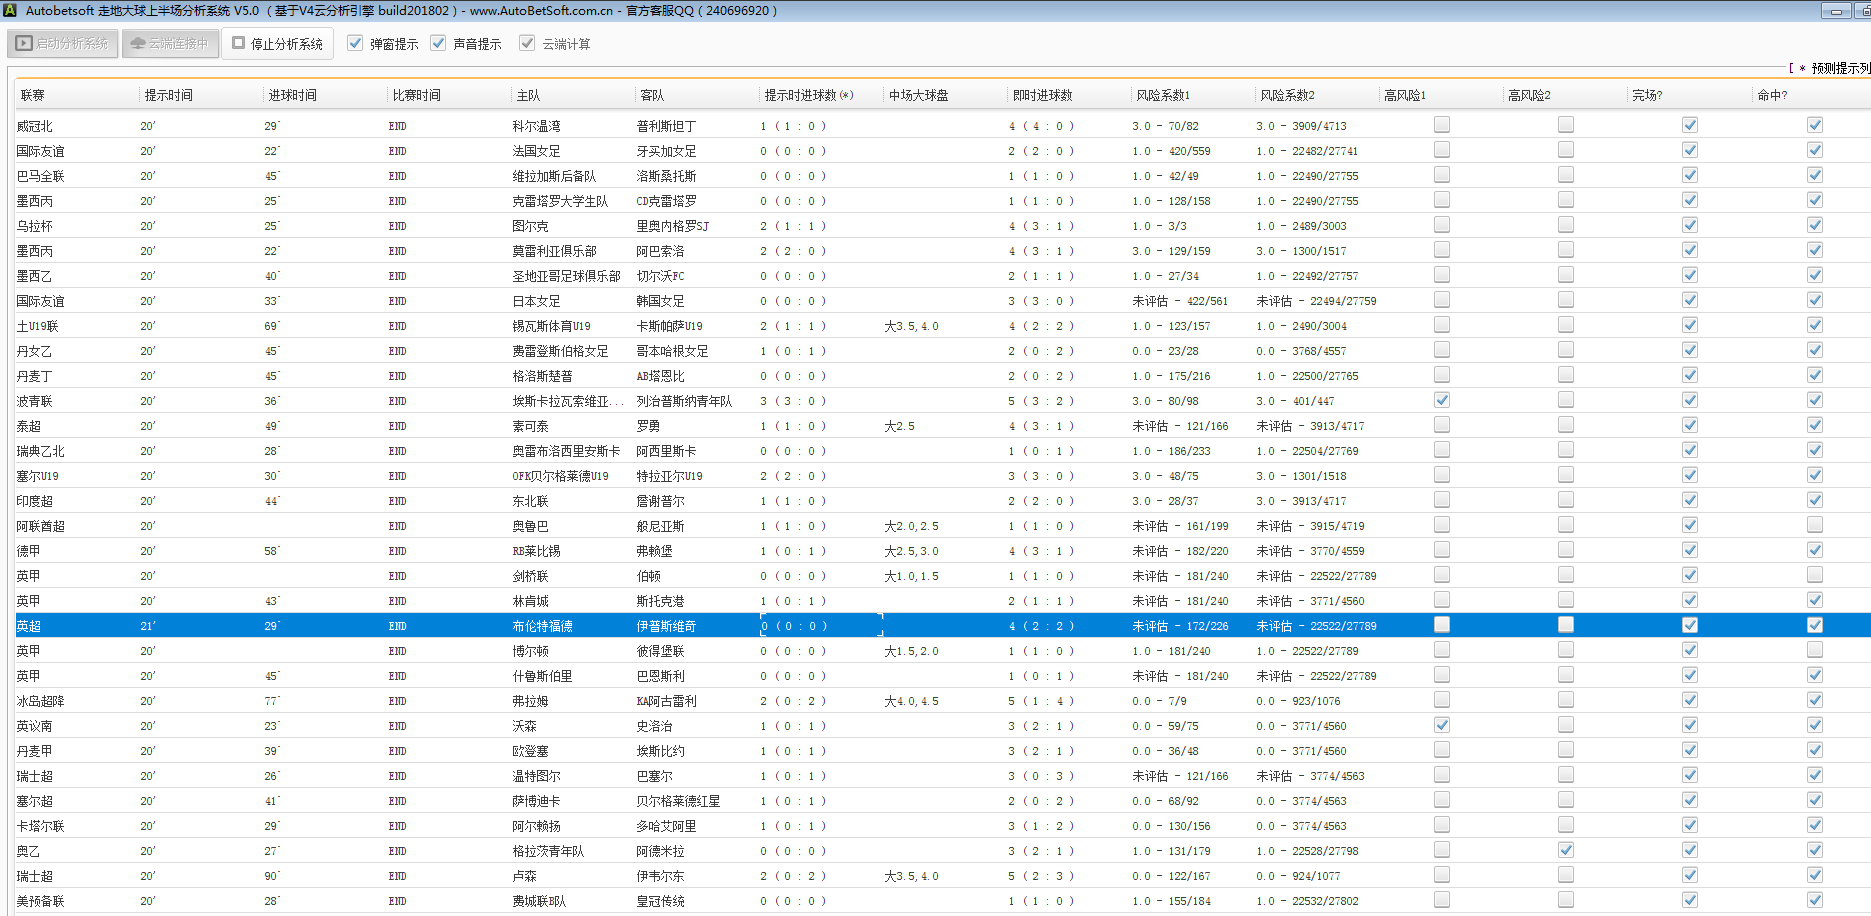Click the 布伦特福德 team cell
1871x916 pixels.
pyautogui.click(x=542, y=626)
